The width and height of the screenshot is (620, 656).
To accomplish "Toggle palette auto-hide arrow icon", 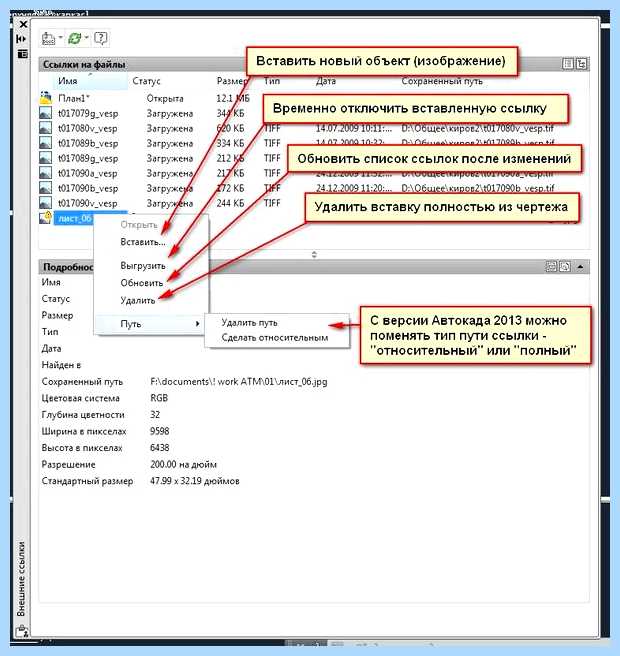I will pyautogui.click(x=21, y=39).
